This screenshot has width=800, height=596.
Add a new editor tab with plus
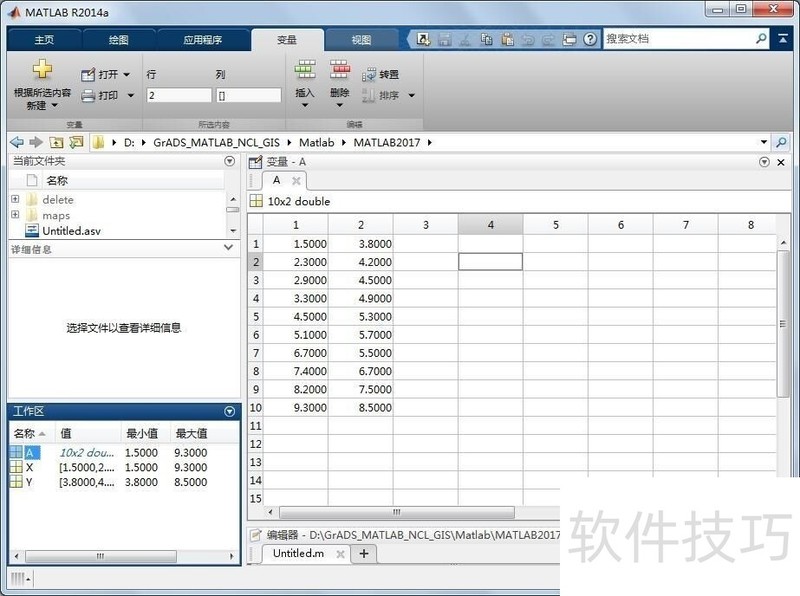pos(364,554)
